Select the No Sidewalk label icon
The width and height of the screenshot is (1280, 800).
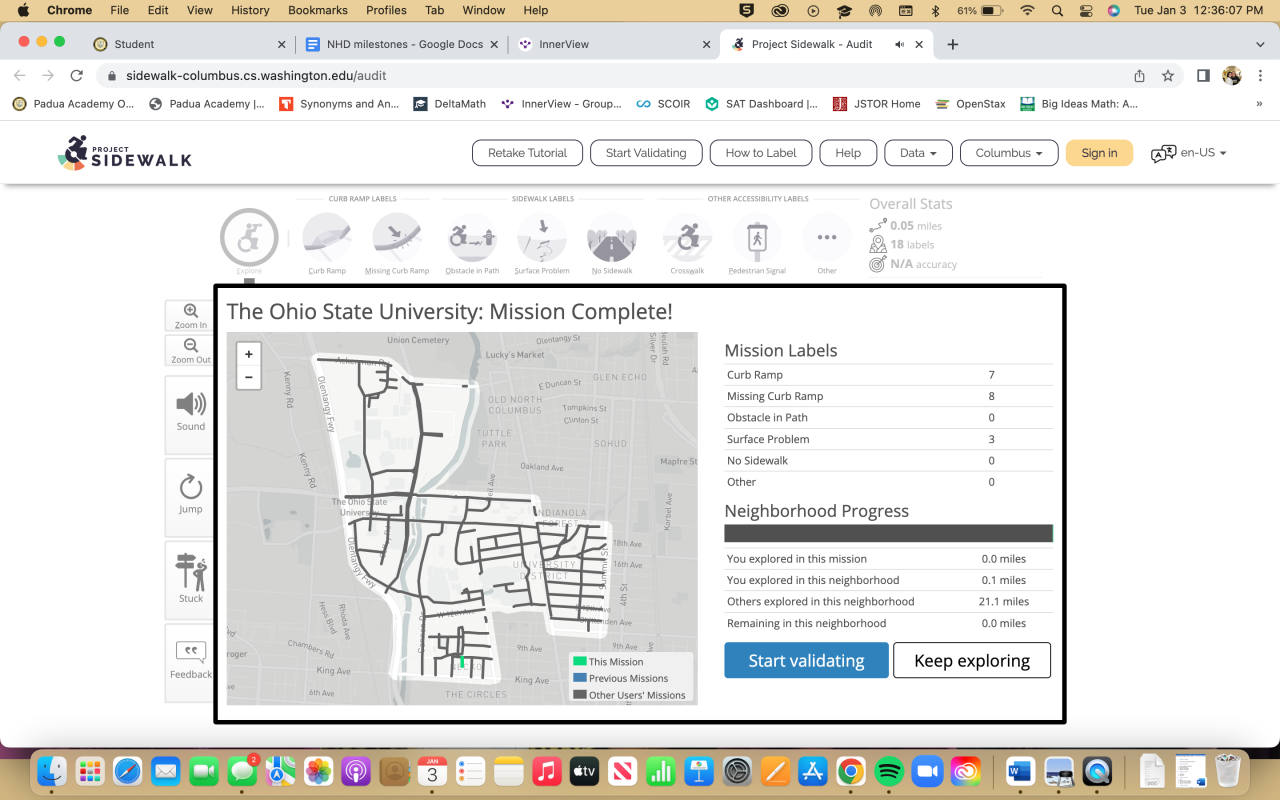pos(612,238)
